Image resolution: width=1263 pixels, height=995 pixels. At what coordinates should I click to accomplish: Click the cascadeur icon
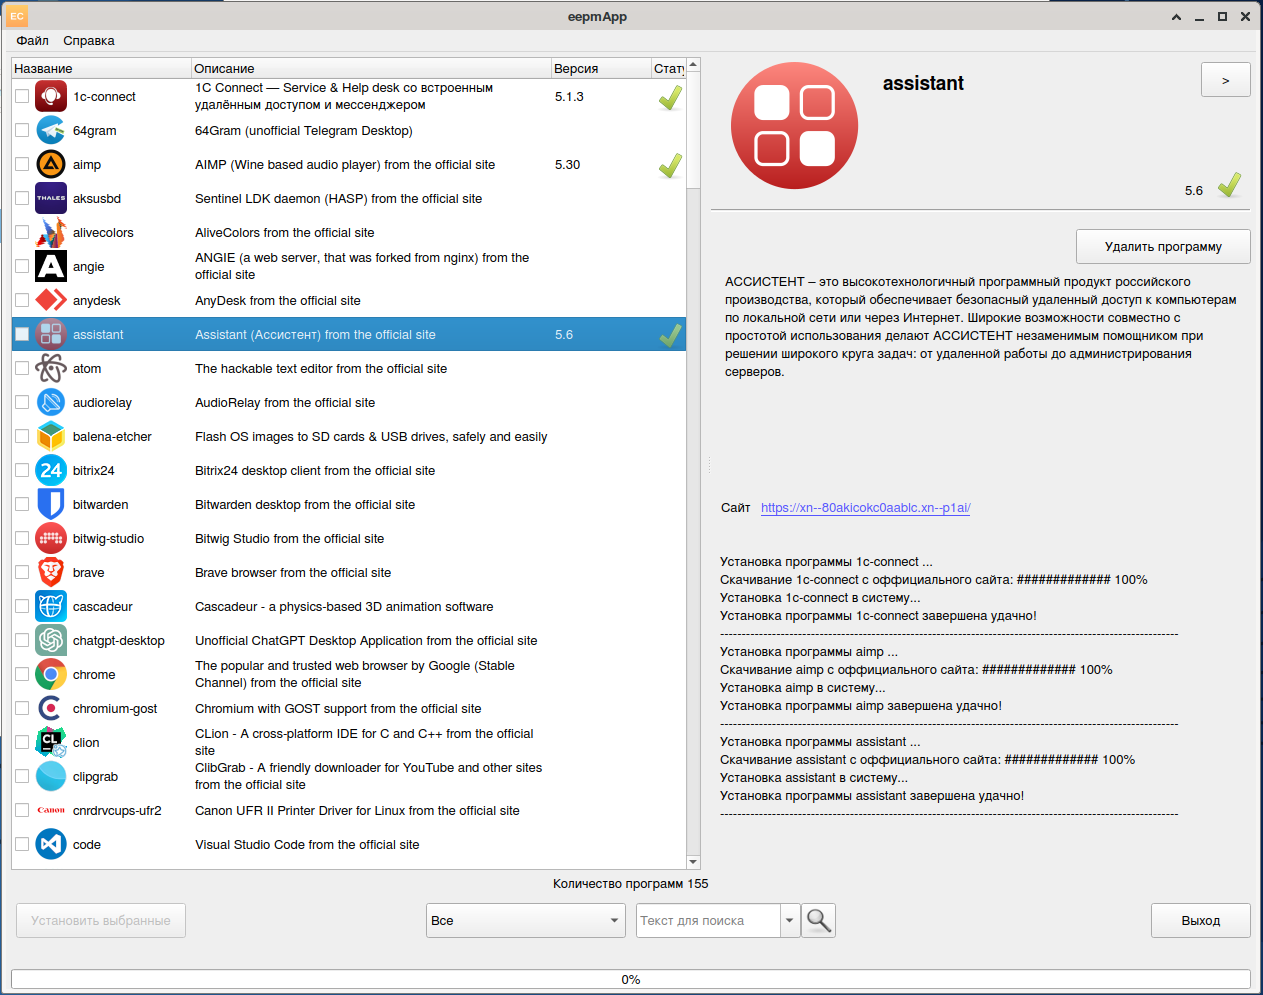[51, 607]
